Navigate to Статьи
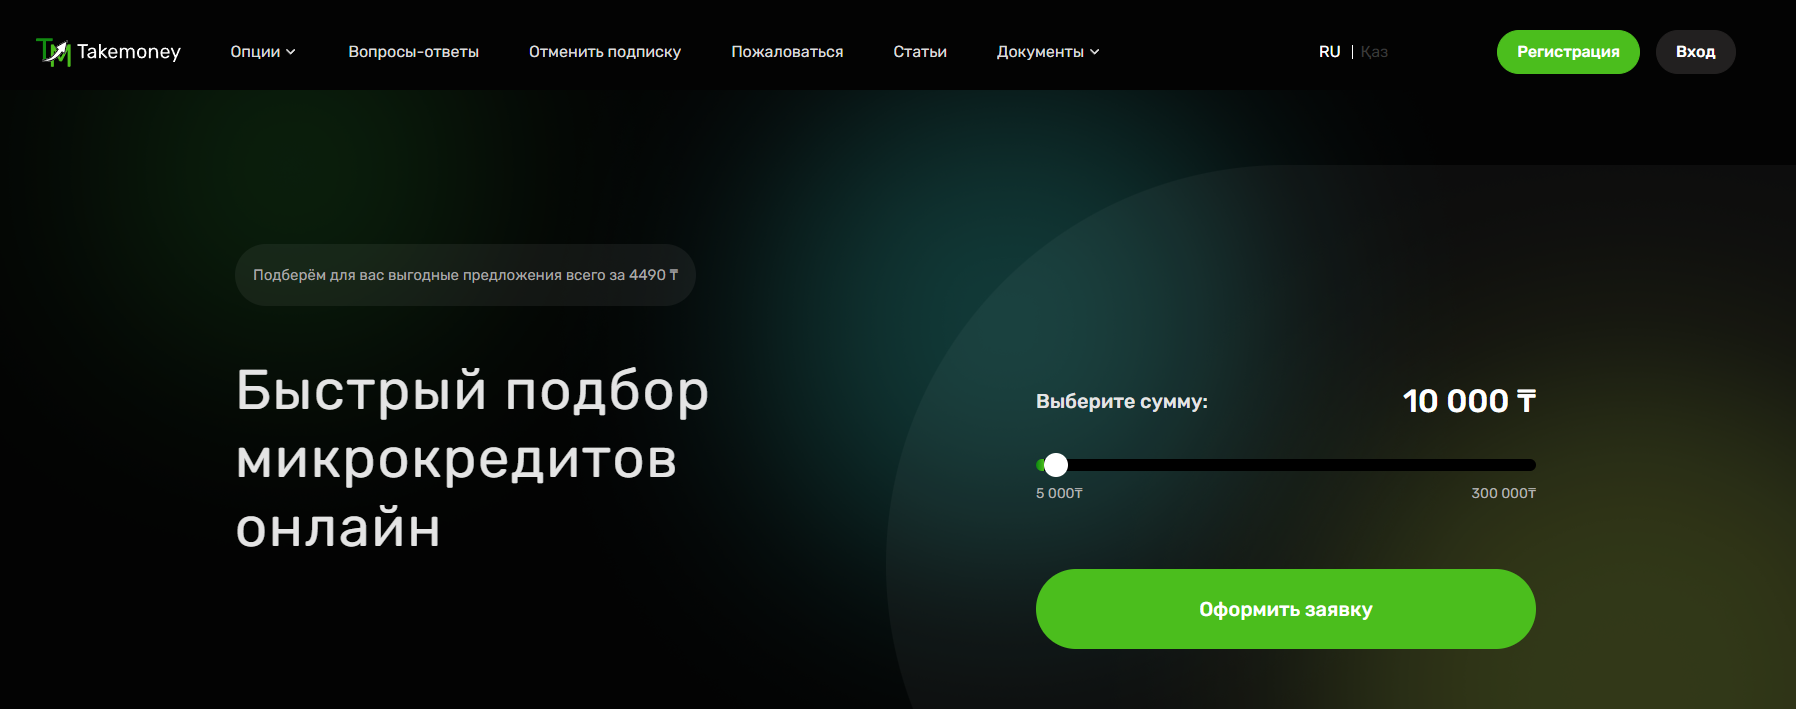This screenshot has width=1796, height=709. 920,52
